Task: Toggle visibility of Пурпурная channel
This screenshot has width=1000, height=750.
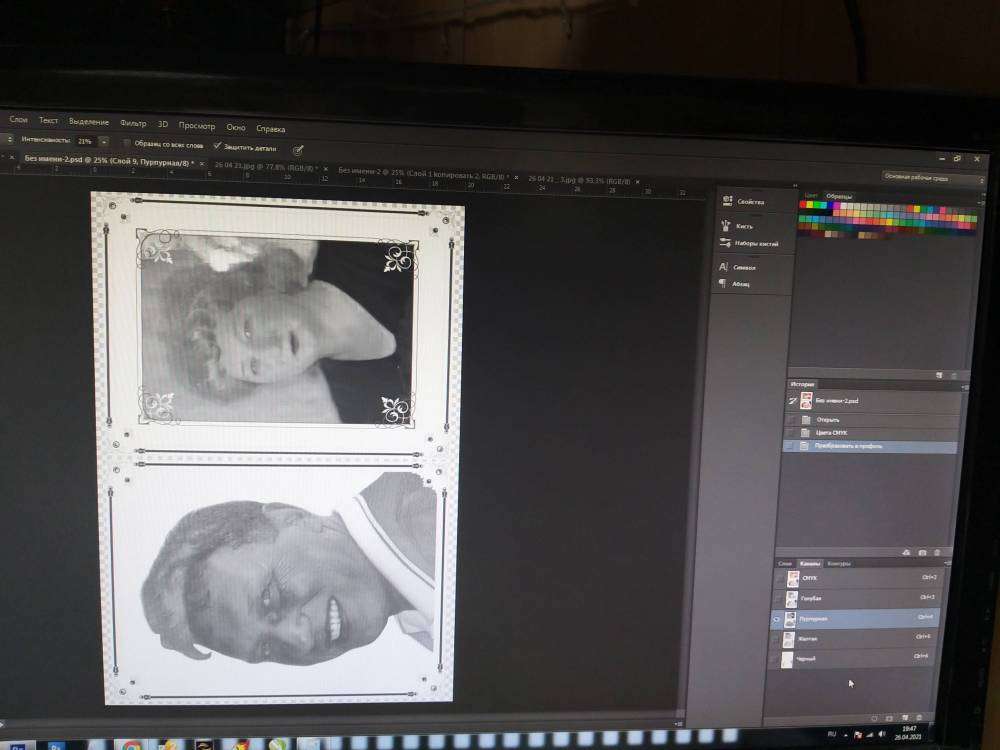Action: point(777,620)
